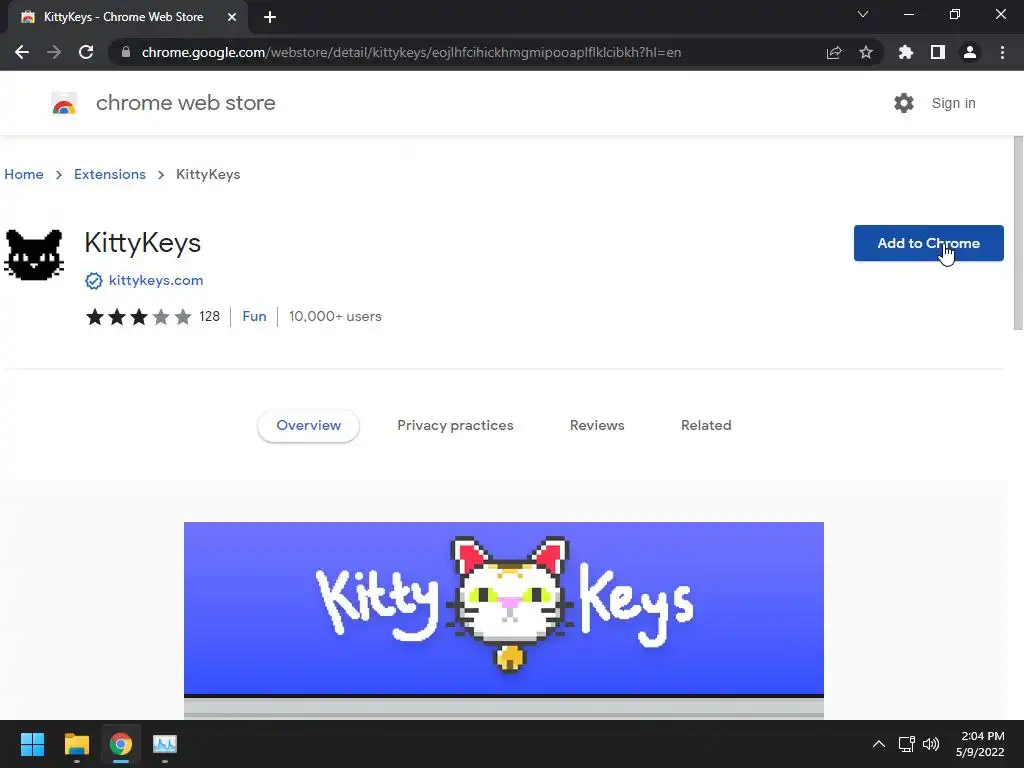
Task: Switch to Privacy practices tab
Action: coord(455,426)
